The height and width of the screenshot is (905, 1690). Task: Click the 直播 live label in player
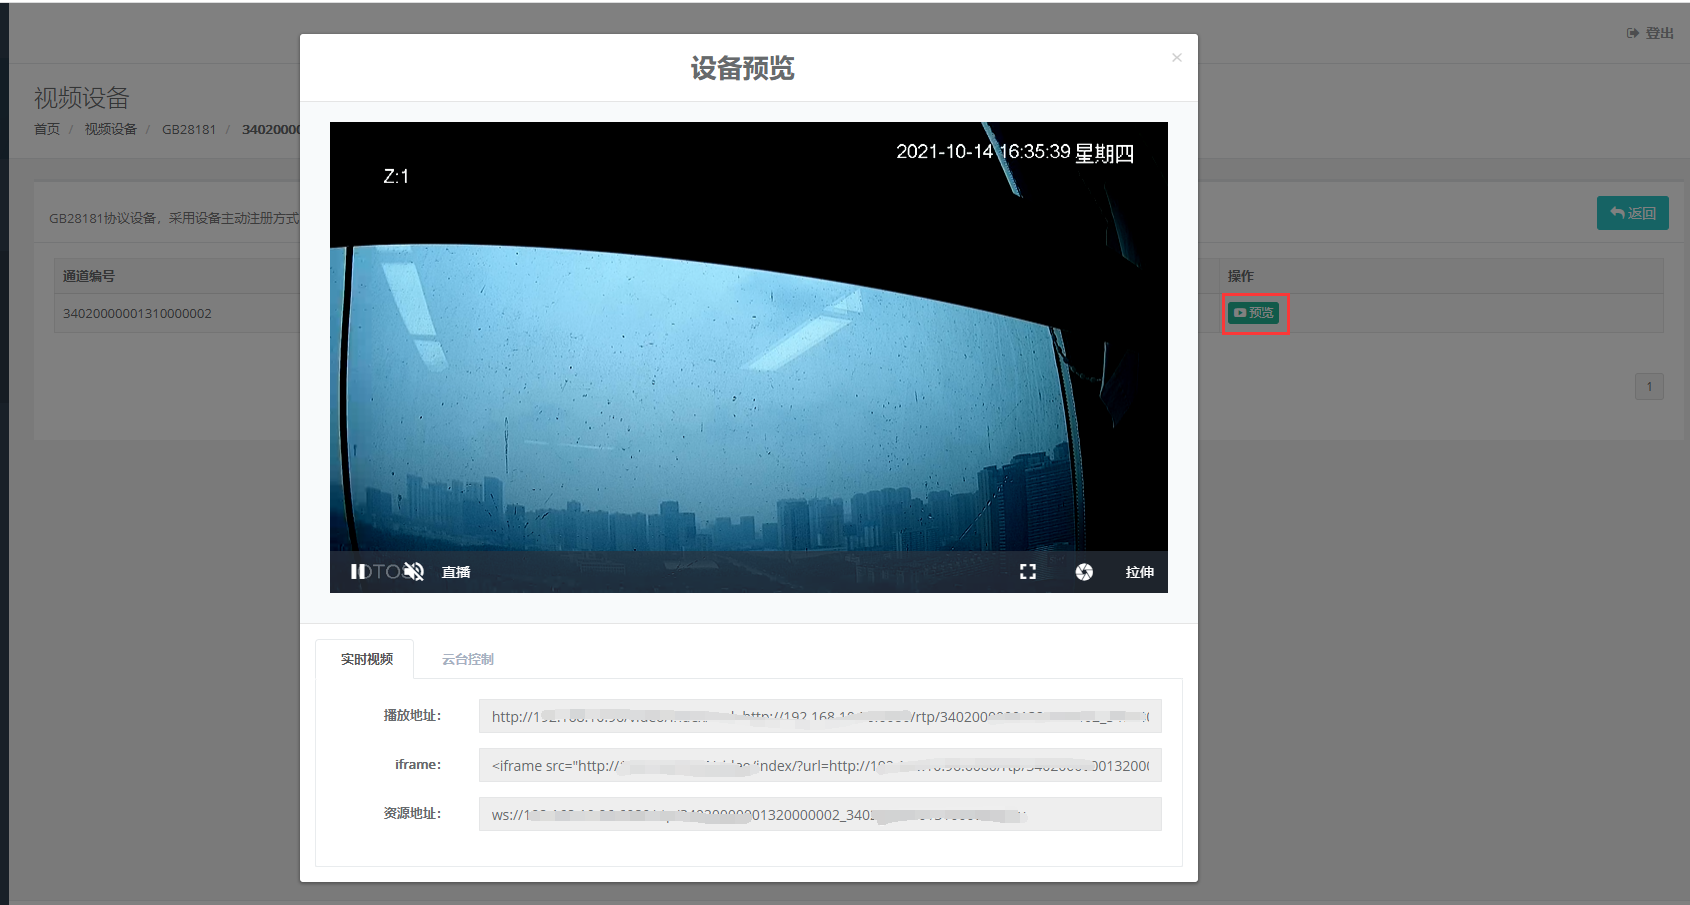[456, 572]
